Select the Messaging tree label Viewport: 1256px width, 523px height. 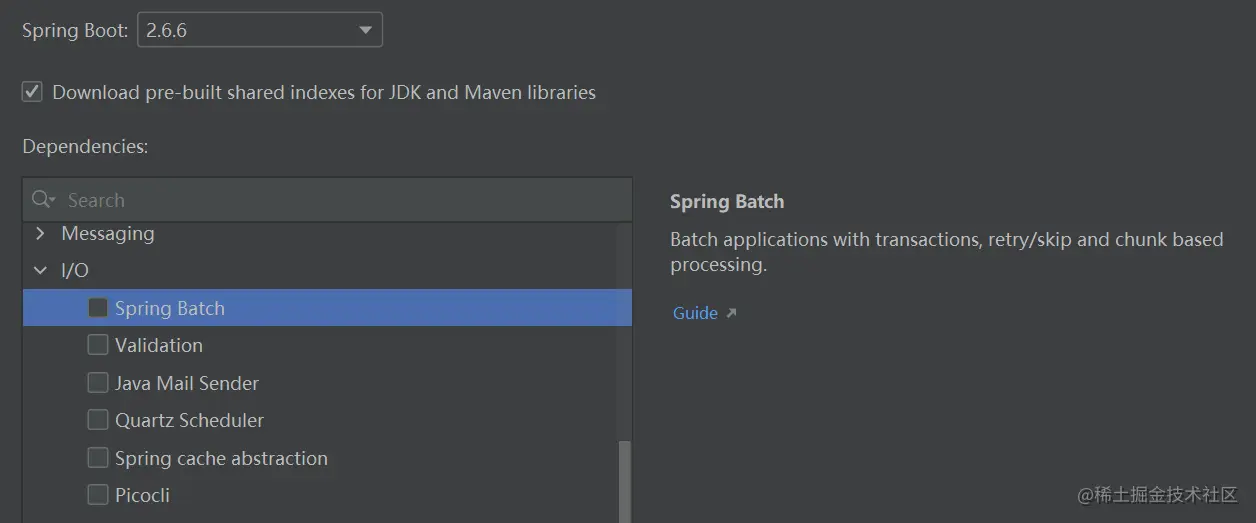[108, 234]
